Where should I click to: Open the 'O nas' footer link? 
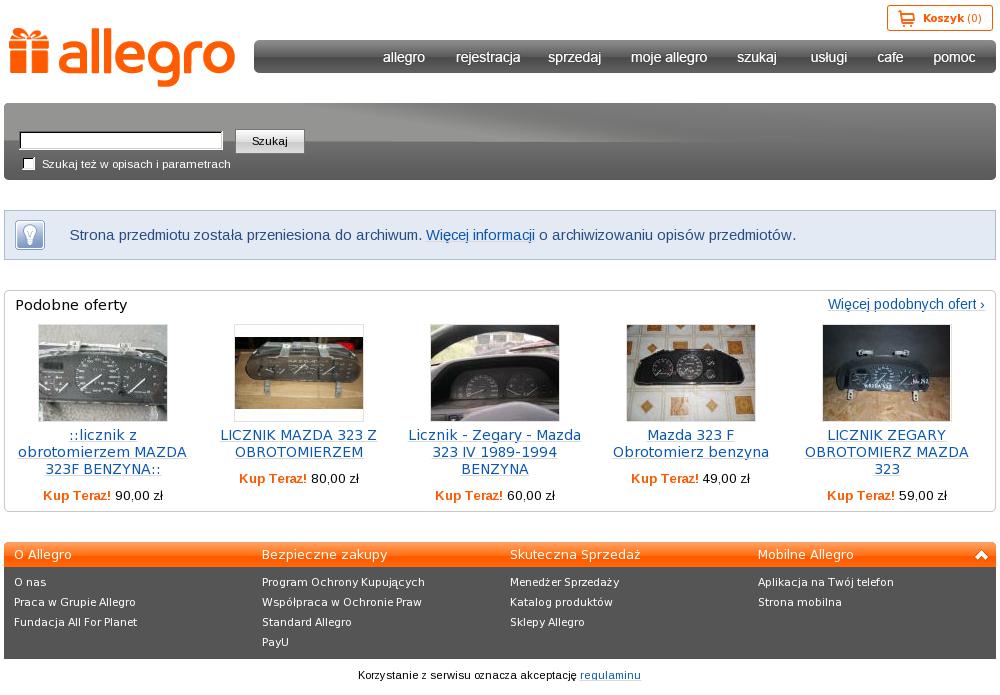click(x=30, y=582)
